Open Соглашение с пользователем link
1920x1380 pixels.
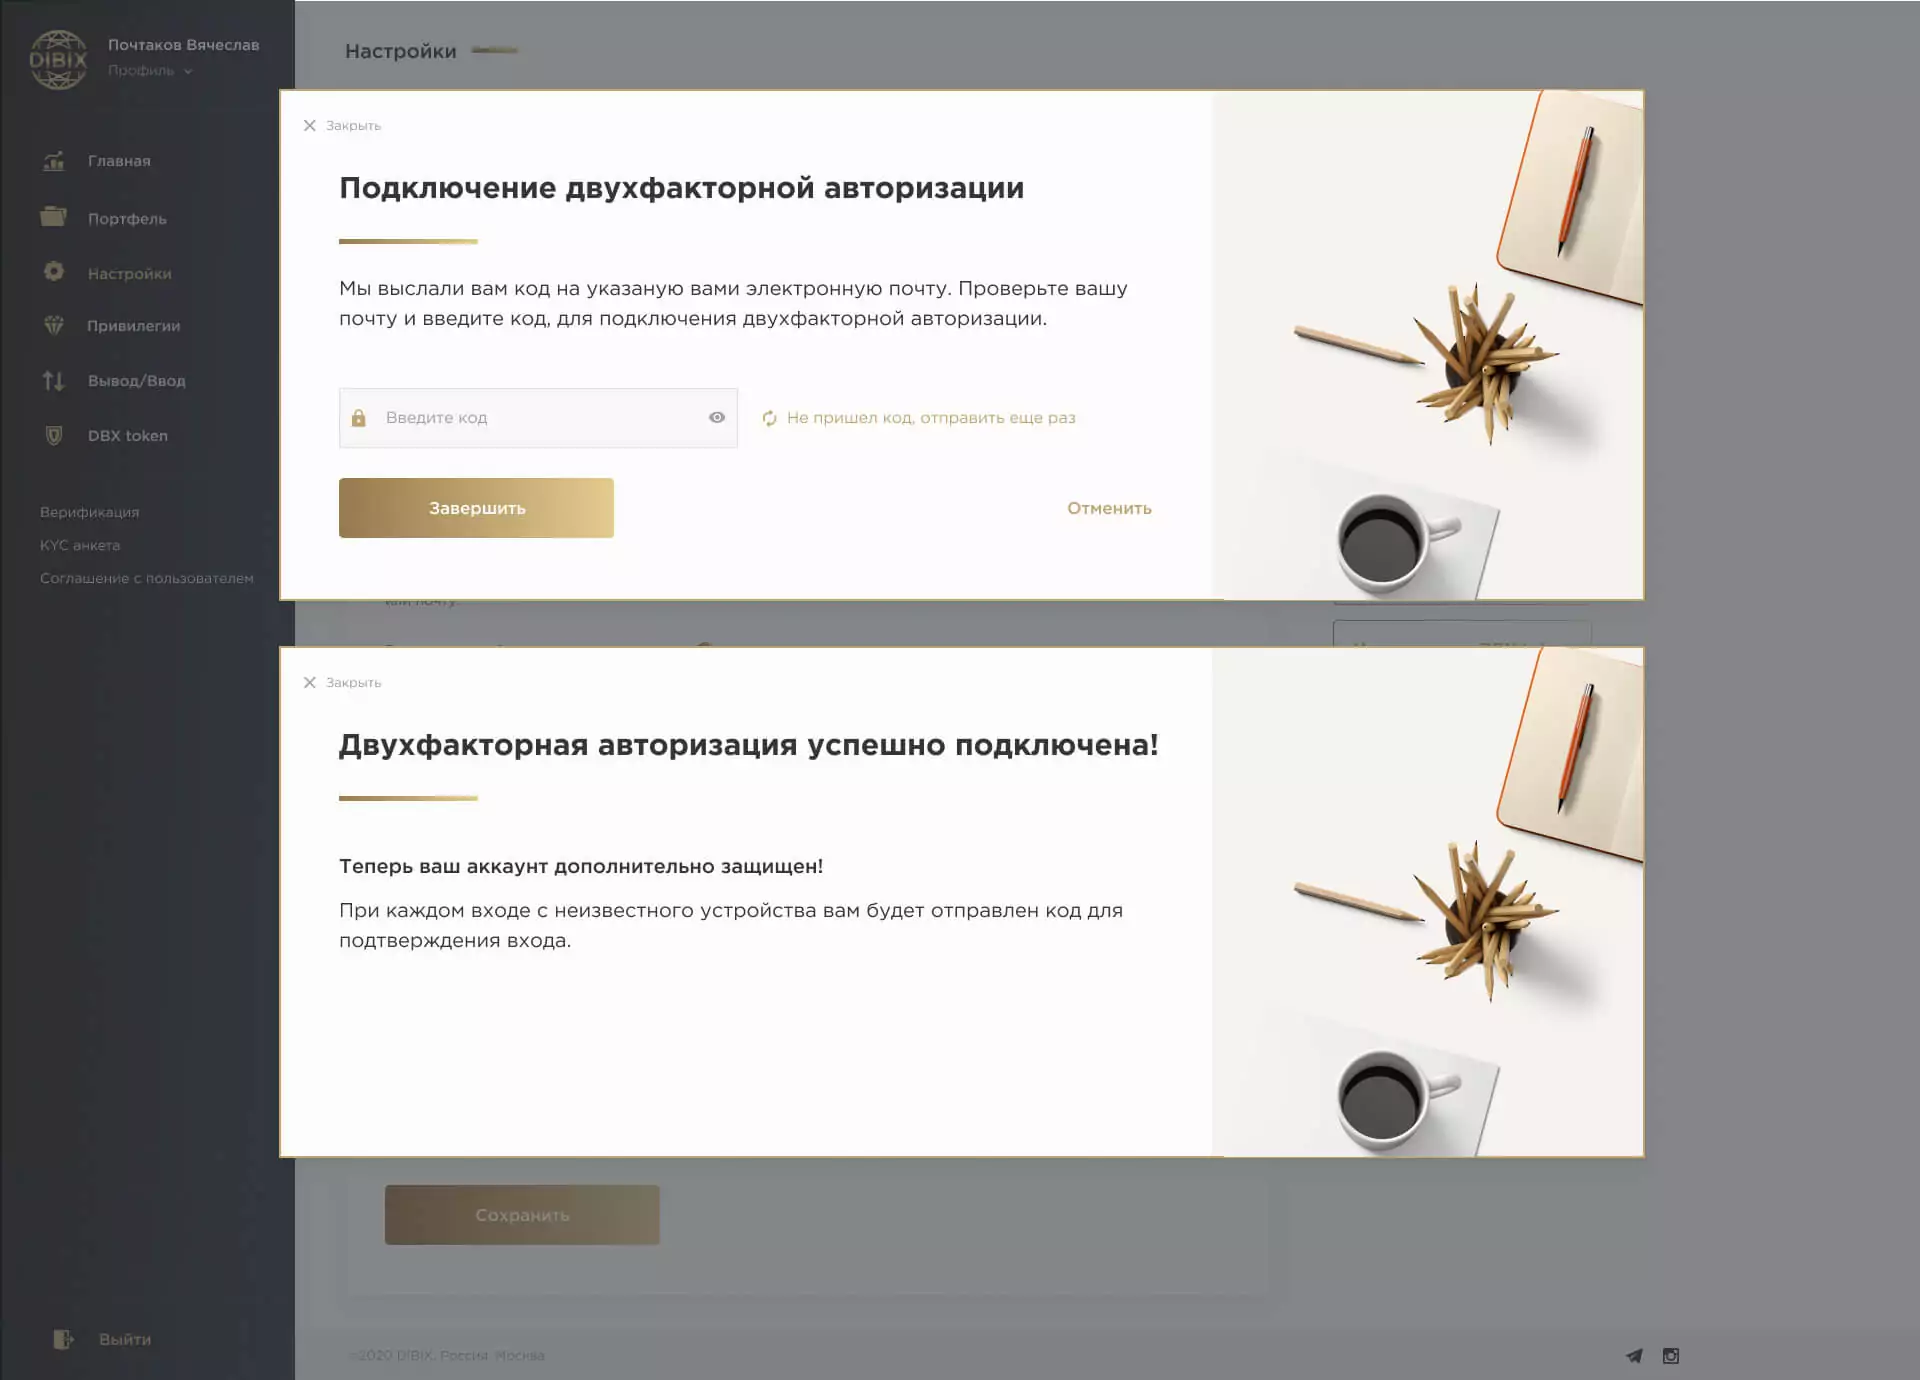tap(147, 578)
